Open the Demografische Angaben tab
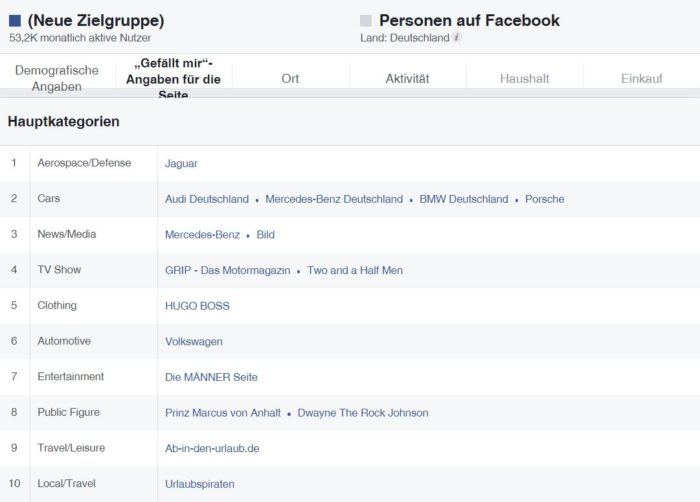This screenshot has height=502, width=700. (x=57, y=78)
